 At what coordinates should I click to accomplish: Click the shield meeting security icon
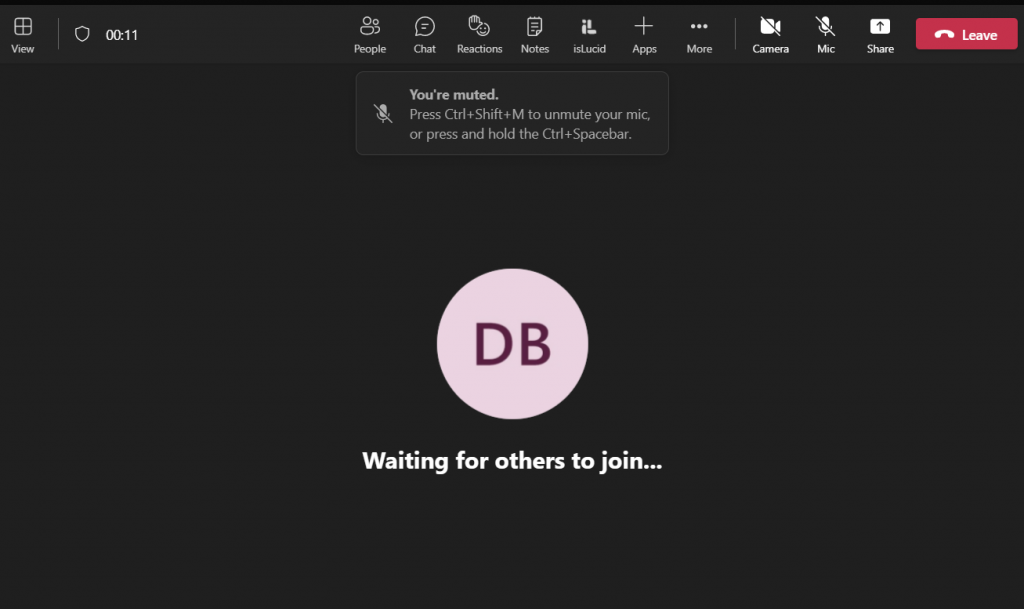tap(82, 34)
